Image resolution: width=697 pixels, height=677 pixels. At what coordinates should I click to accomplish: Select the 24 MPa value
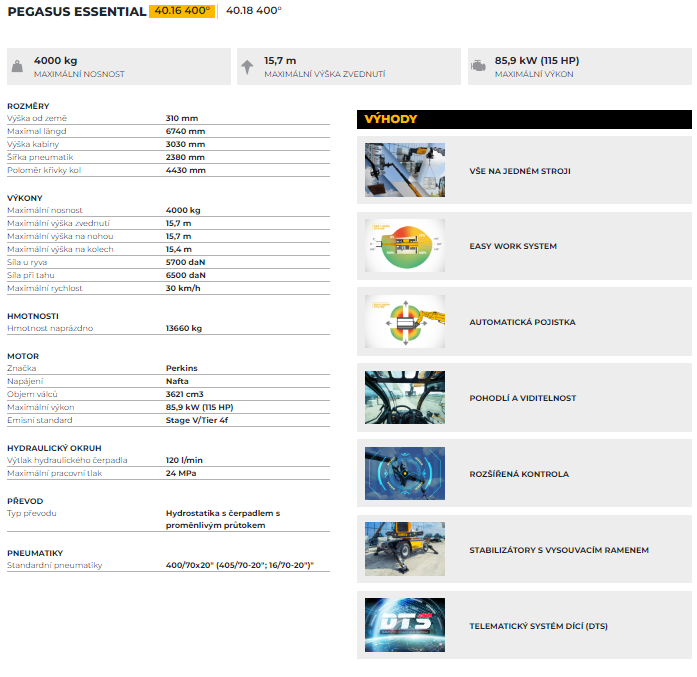tap(181, 473)
